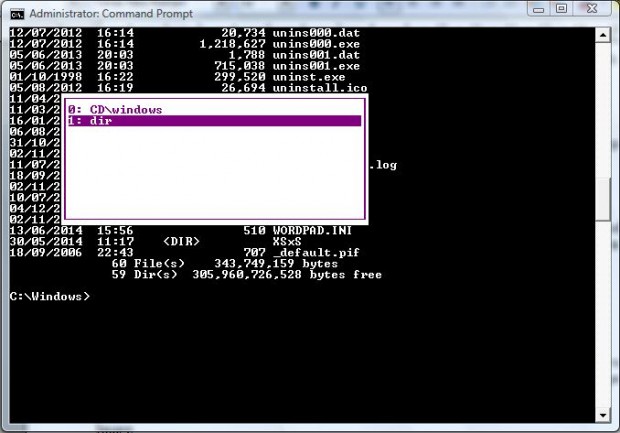Click the time '22:43'

click(115, 253)
